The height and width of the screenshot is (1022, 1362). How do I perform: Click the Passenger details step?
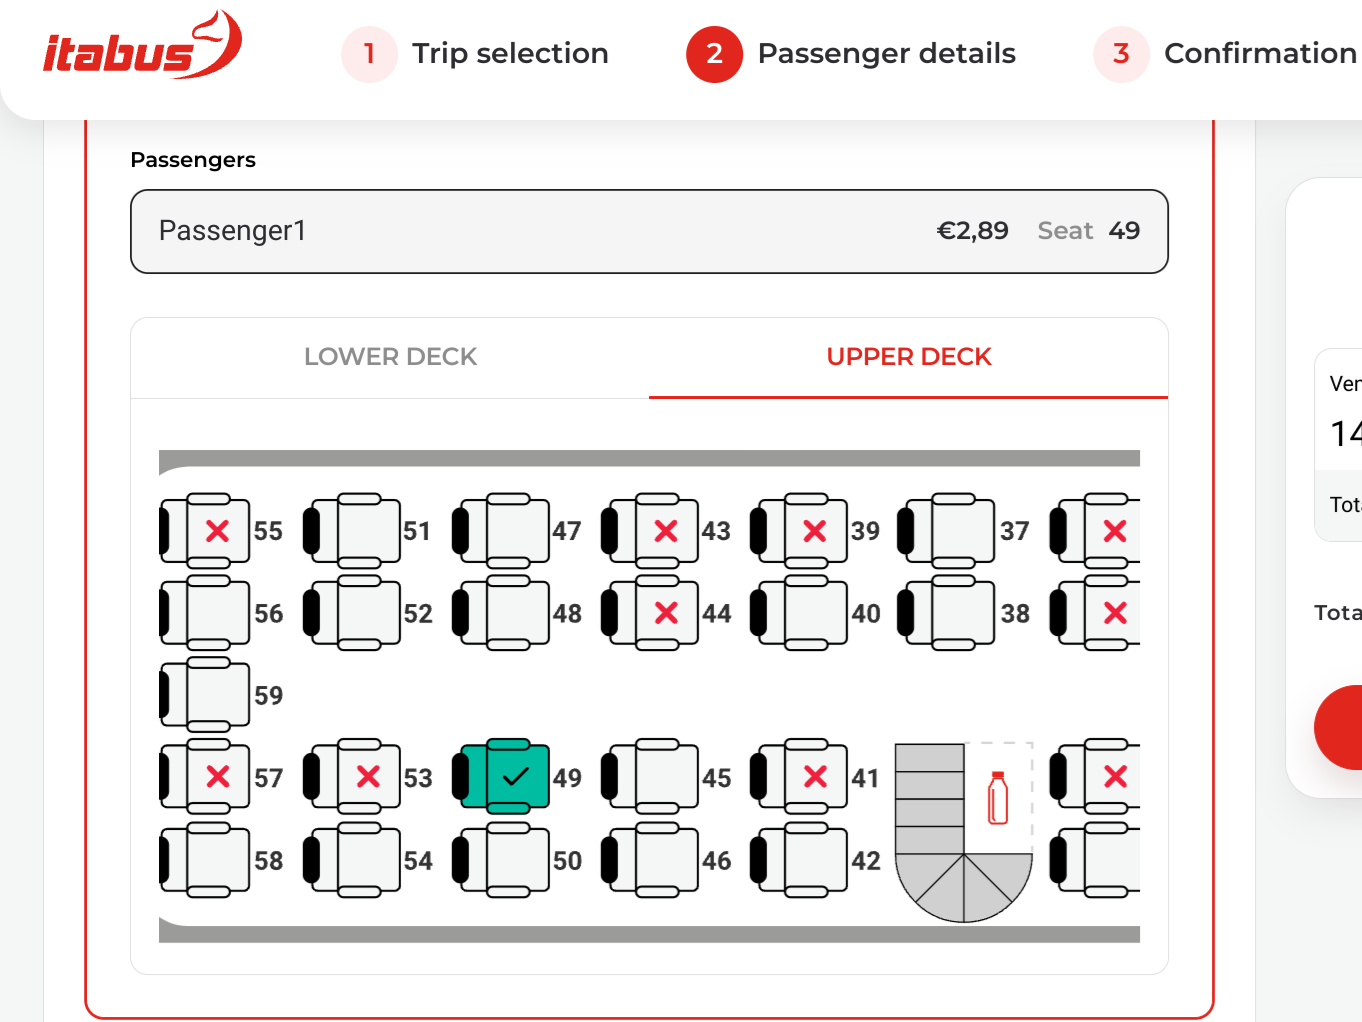(x=851, y=53)
